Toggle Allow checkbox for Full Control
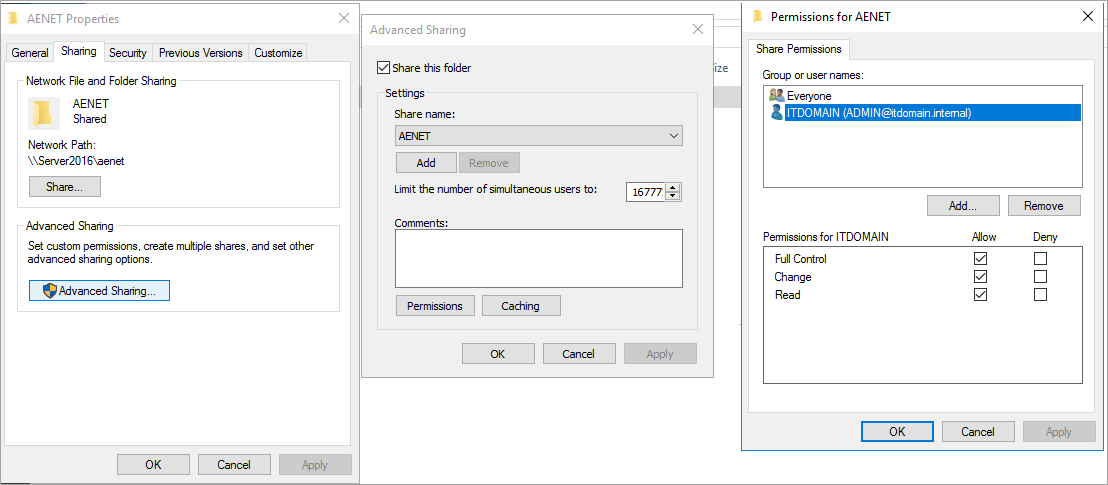The image size is (1108, 485). pyautogui.click(x=980, y=259)
